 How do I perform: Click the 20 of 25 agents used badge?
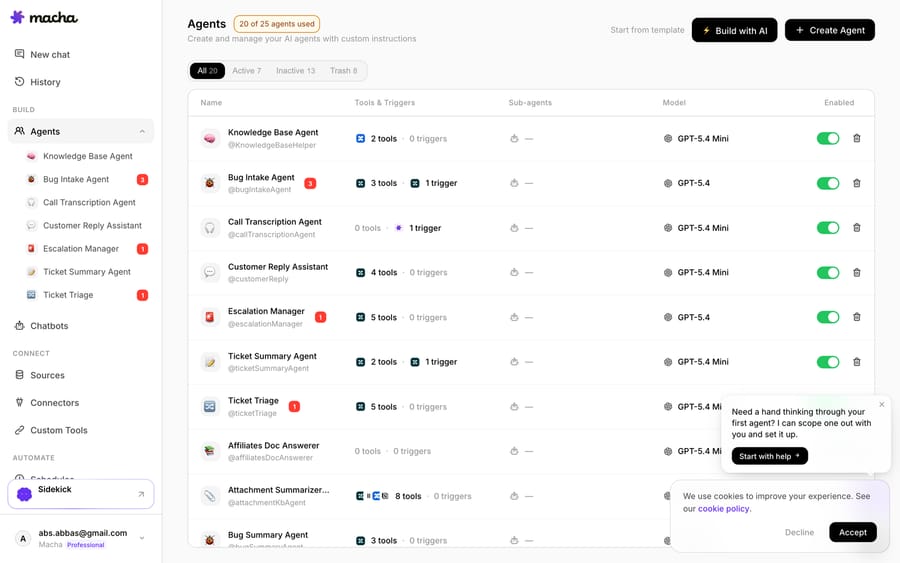277,24
